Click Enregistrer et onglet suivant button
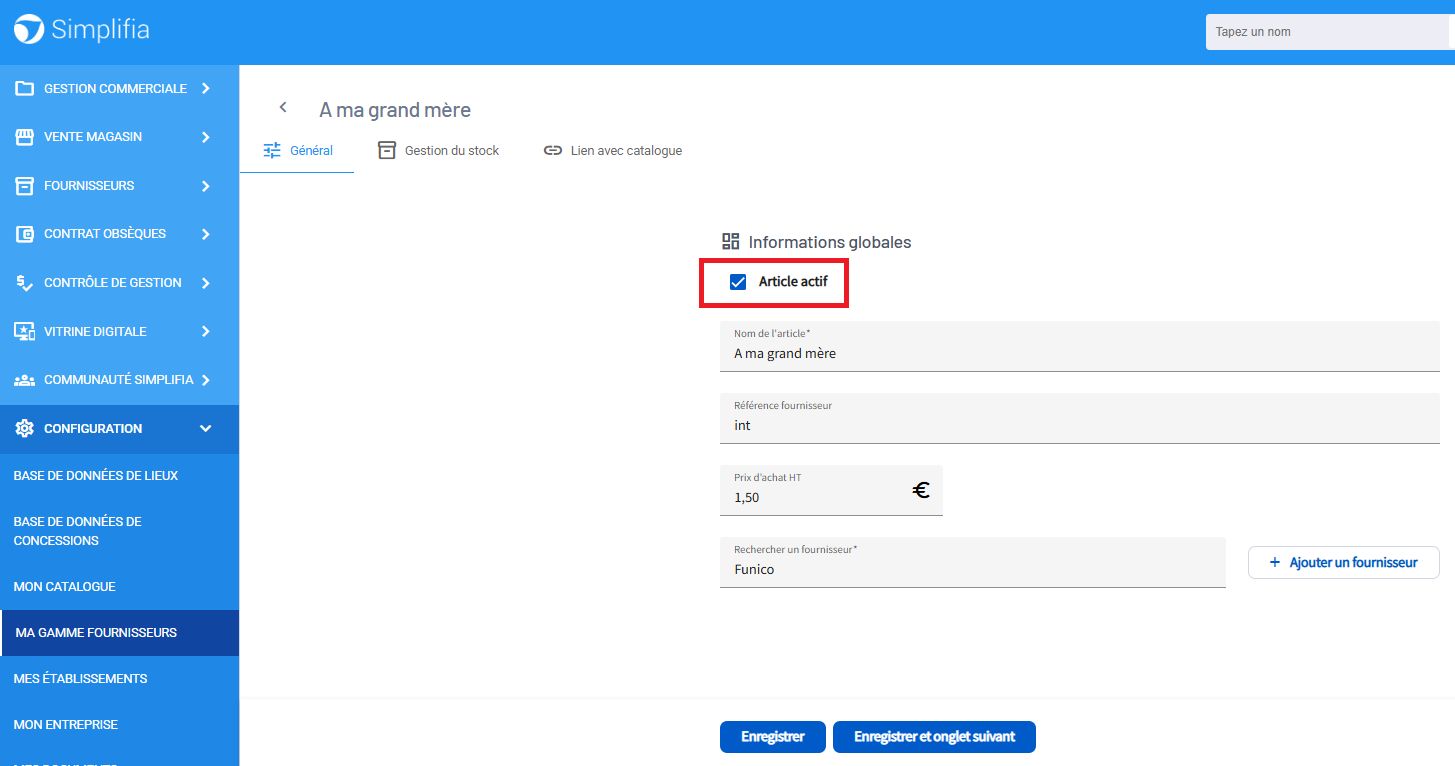The image size is (1455, 766). pos(934,737)
